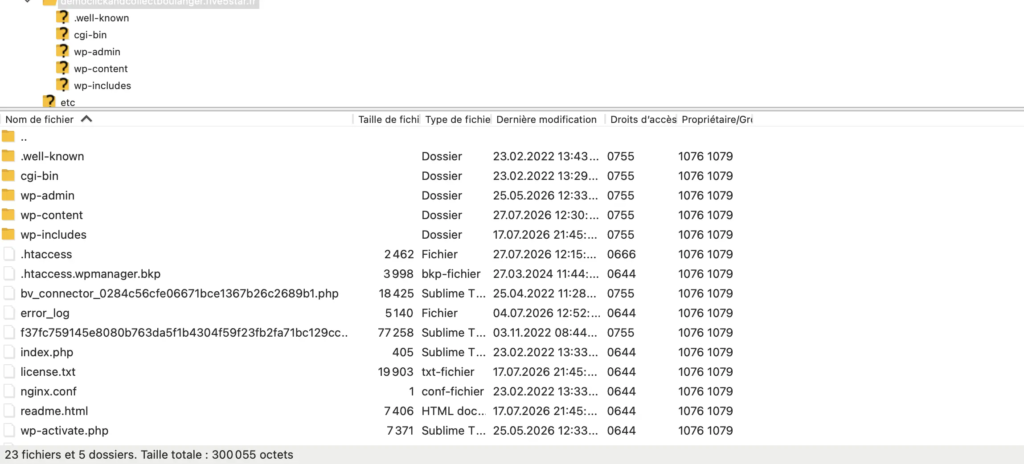Click the Propriétaire/Groupe column header
1024x464 pixels.
click(716, 120)
